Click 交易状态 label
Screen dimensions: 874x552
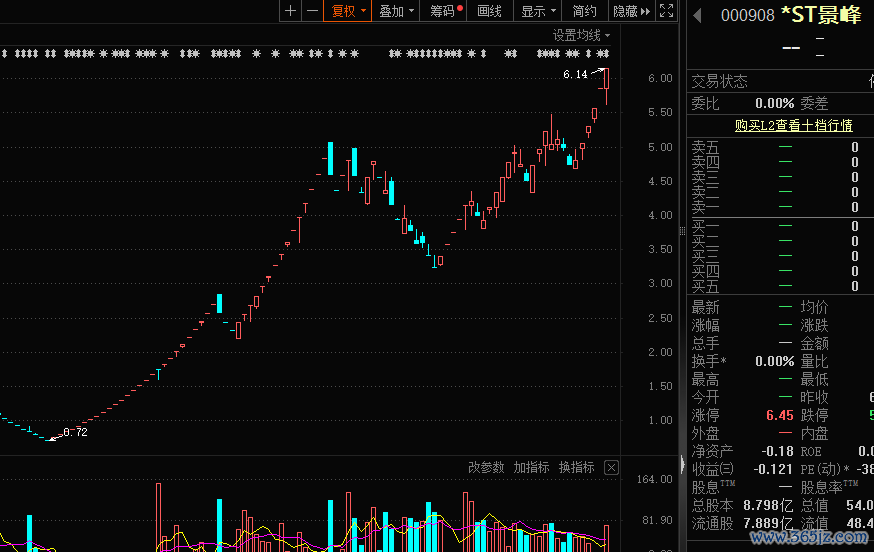[x=719, y=81]
